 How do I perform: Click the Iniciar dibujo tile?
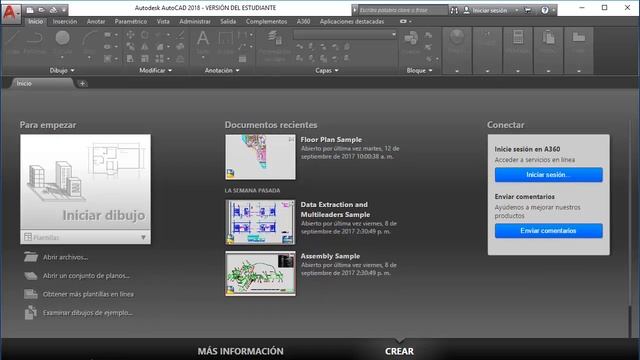tap(85, 182)
